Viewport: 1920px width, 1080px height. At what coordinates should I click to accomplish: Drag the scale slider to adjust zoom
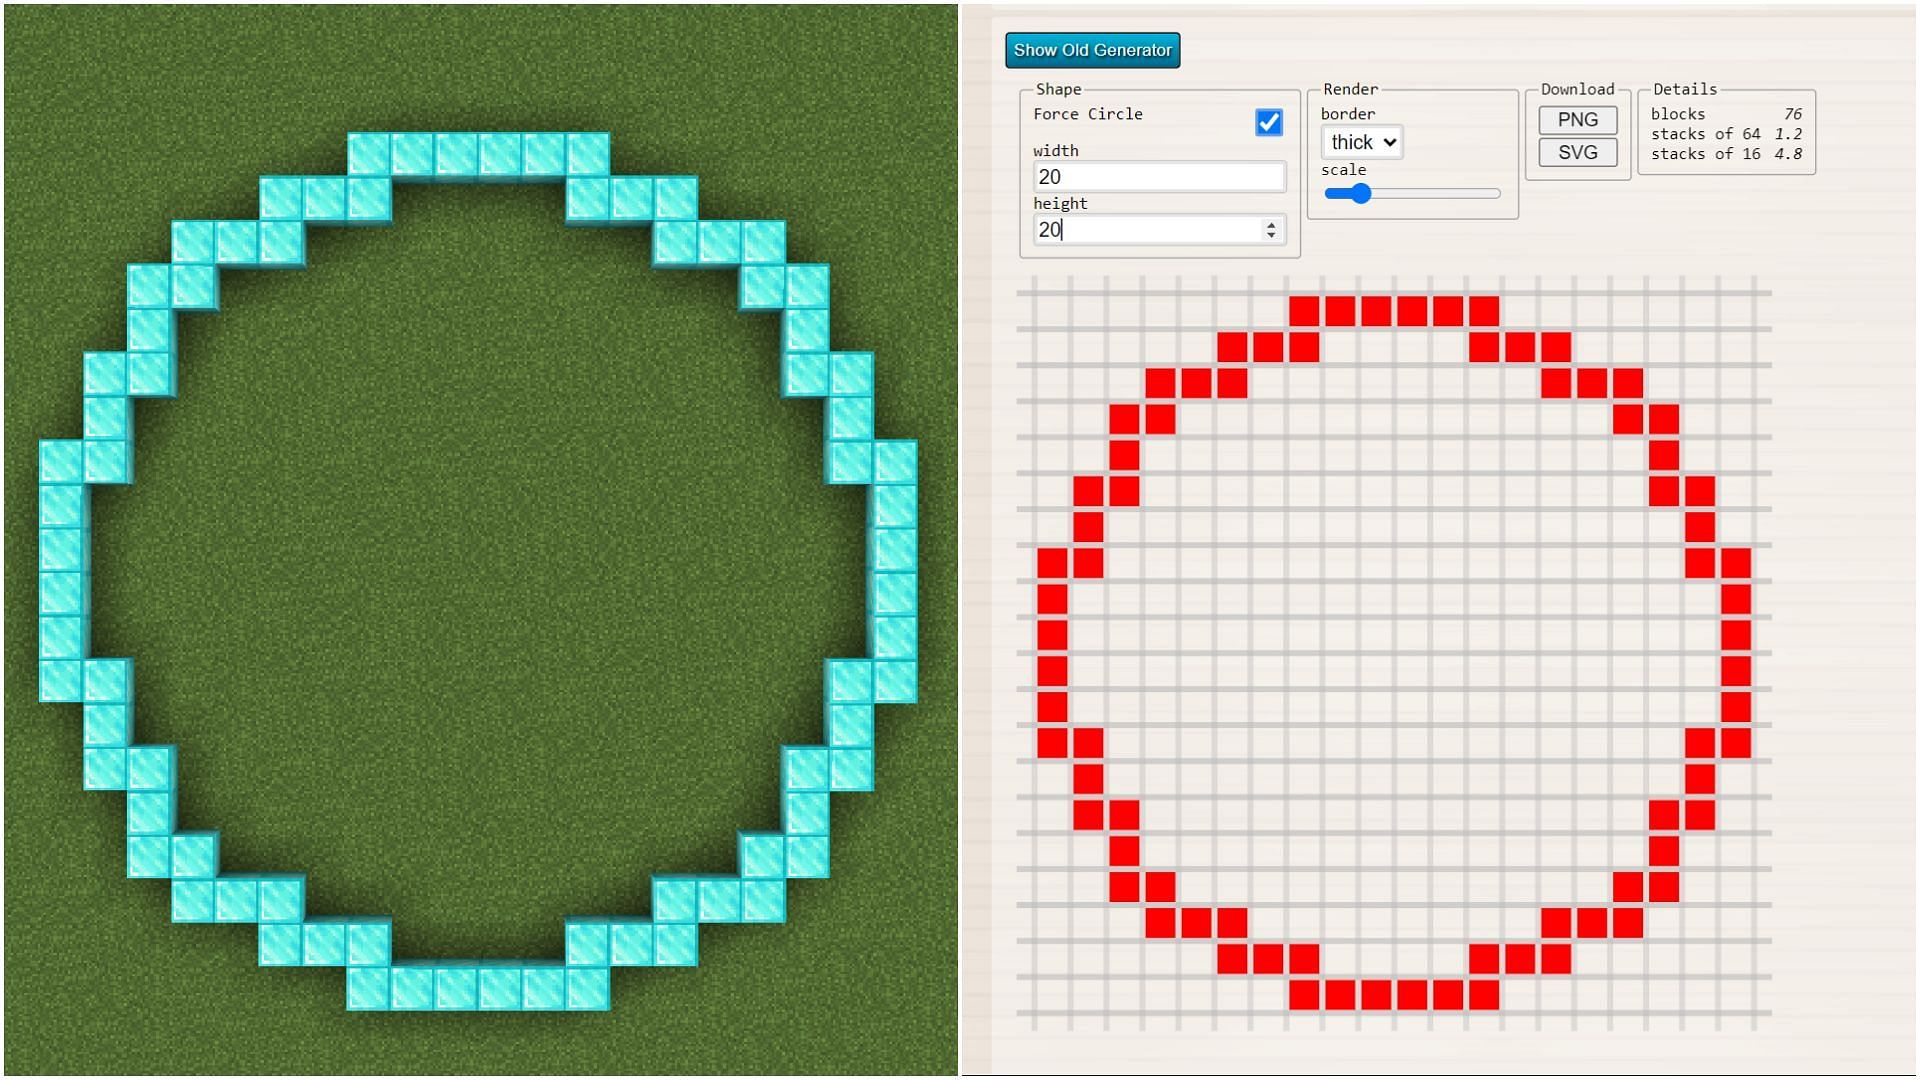pos(1354,193)
